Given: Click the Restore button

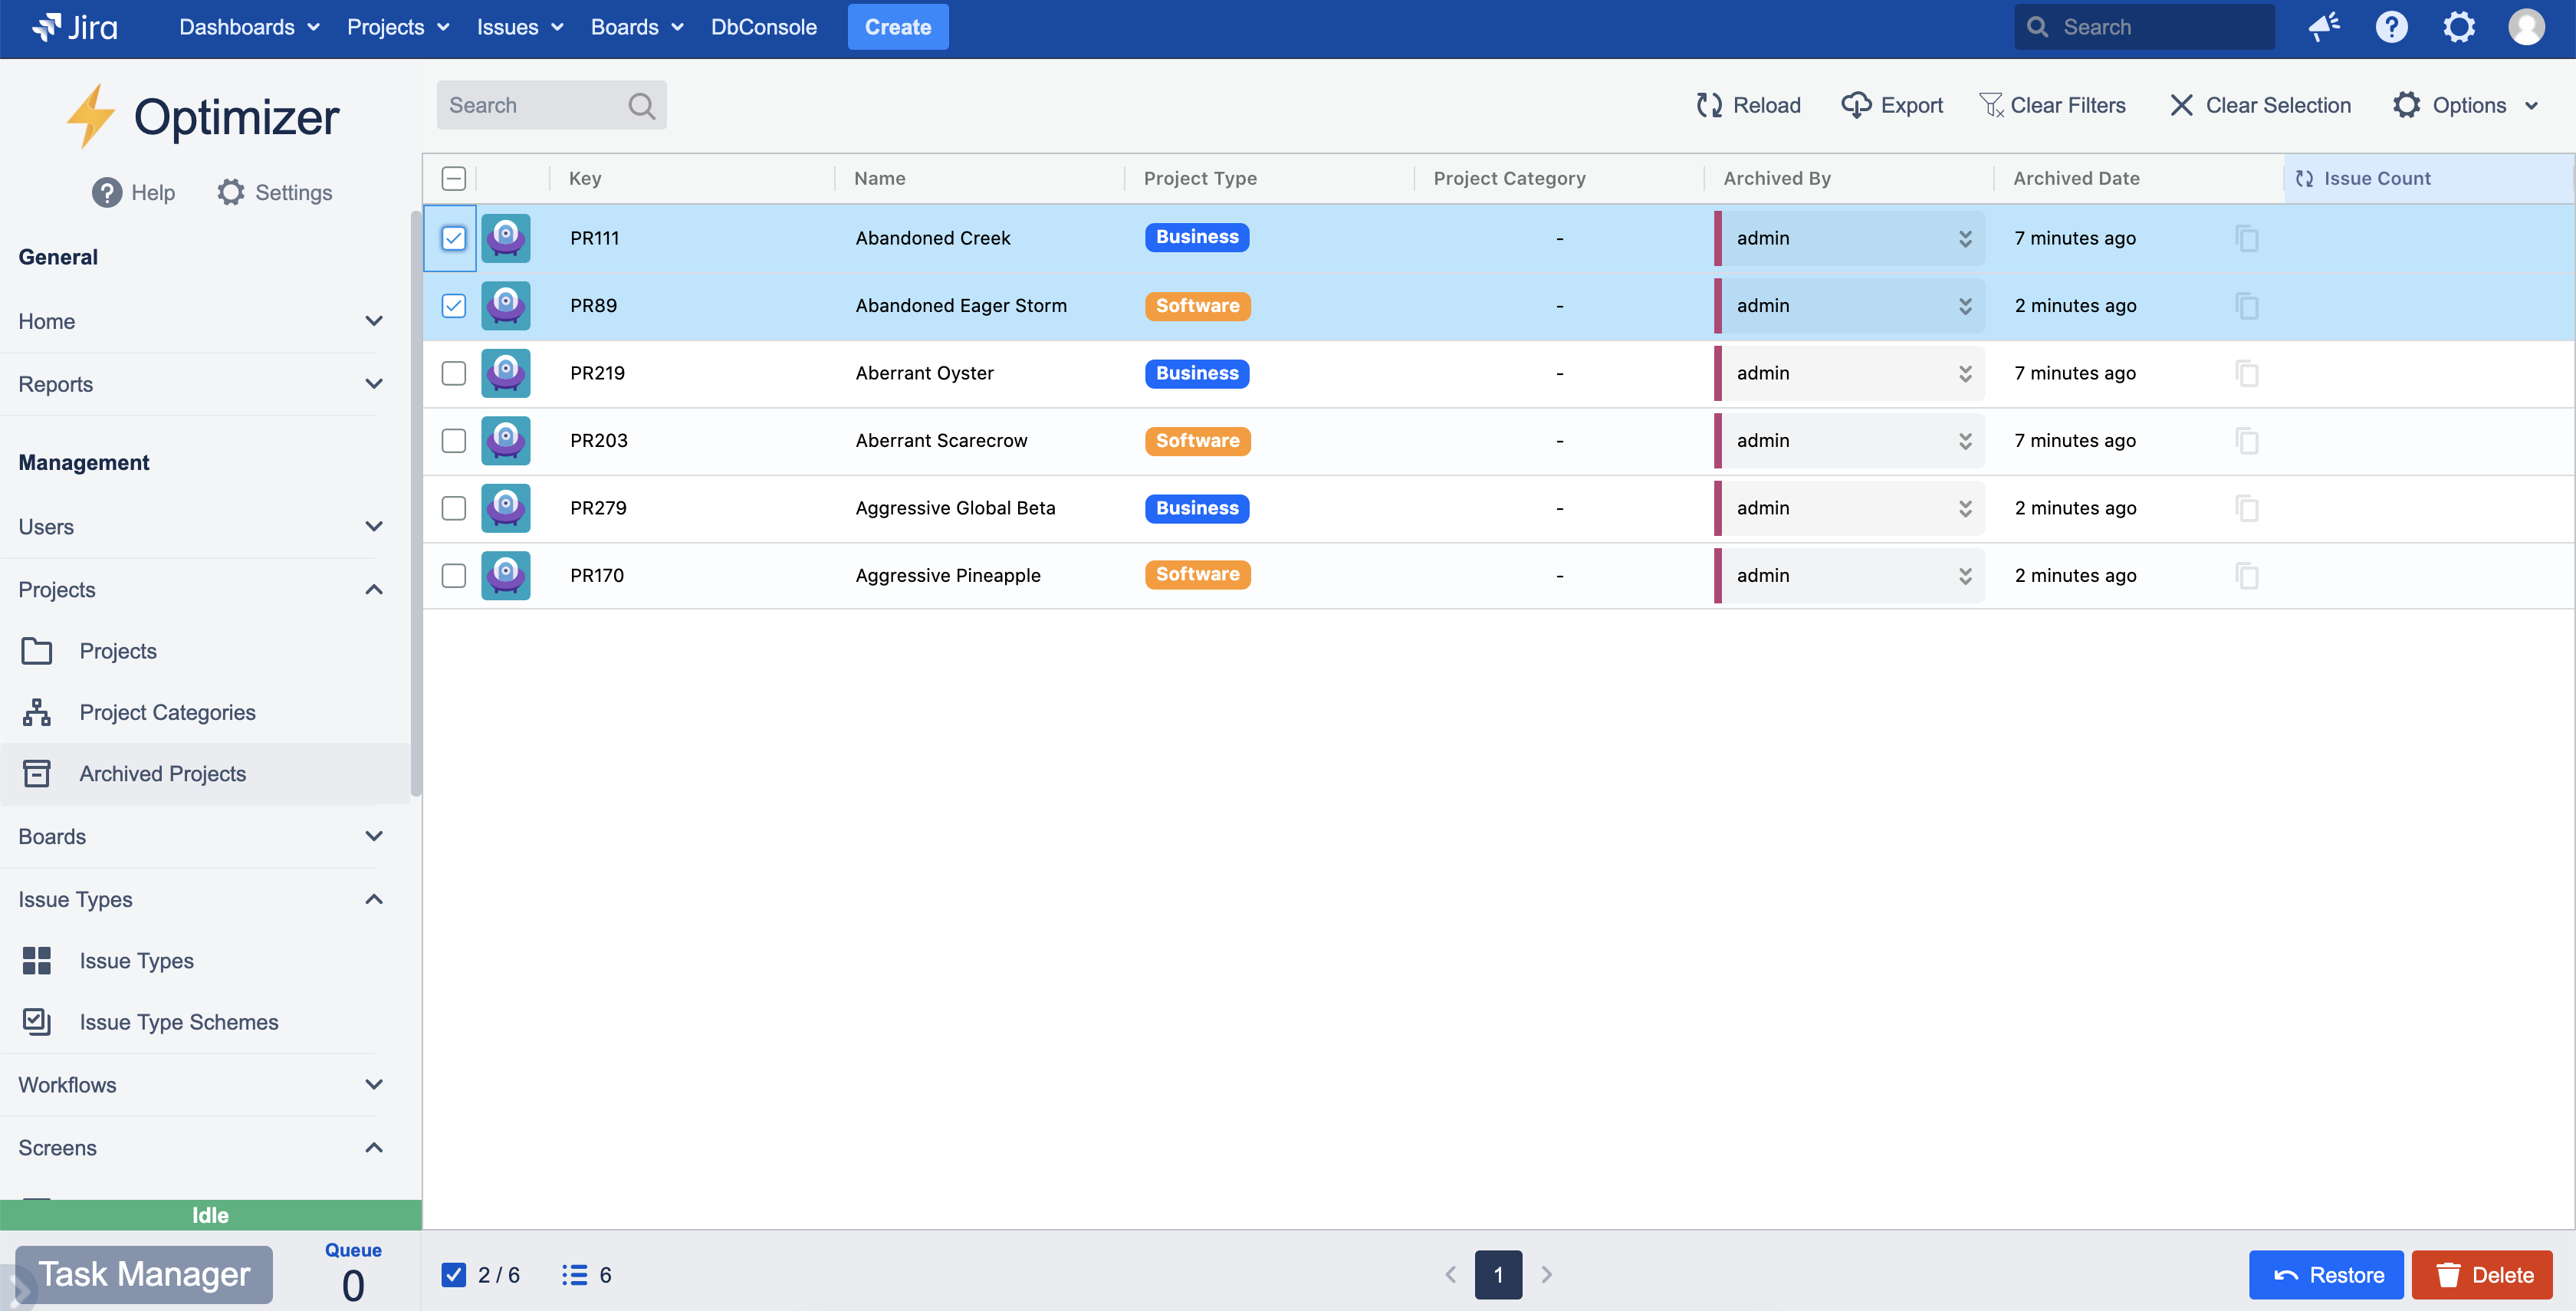Looking at the screenshot, I should [x=2325, y=1274].
